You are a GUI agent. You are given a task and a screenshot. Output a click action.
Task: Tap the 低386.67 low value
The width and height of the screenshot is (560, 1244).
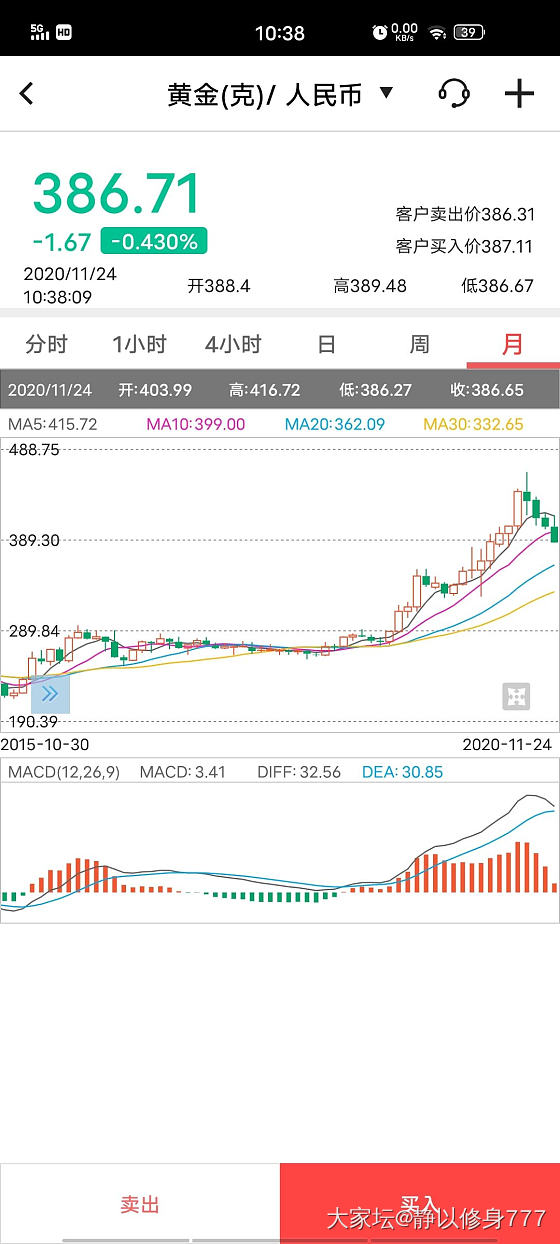[x=497, y=286]
